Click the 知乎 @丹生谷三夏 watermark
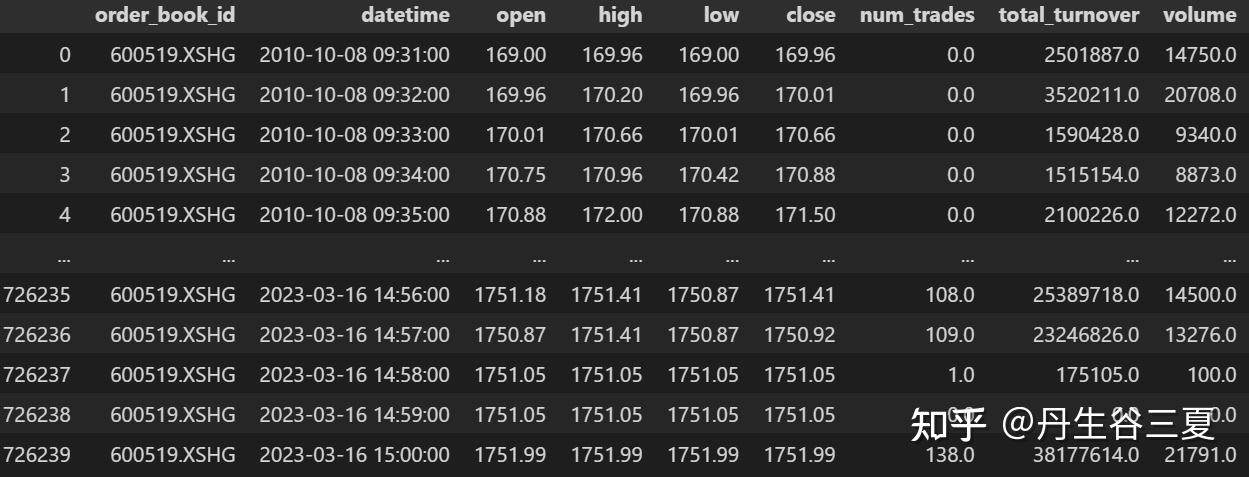Image resolution: width=1249 pixels, height=477 pixels. [x=1062, y=424]
